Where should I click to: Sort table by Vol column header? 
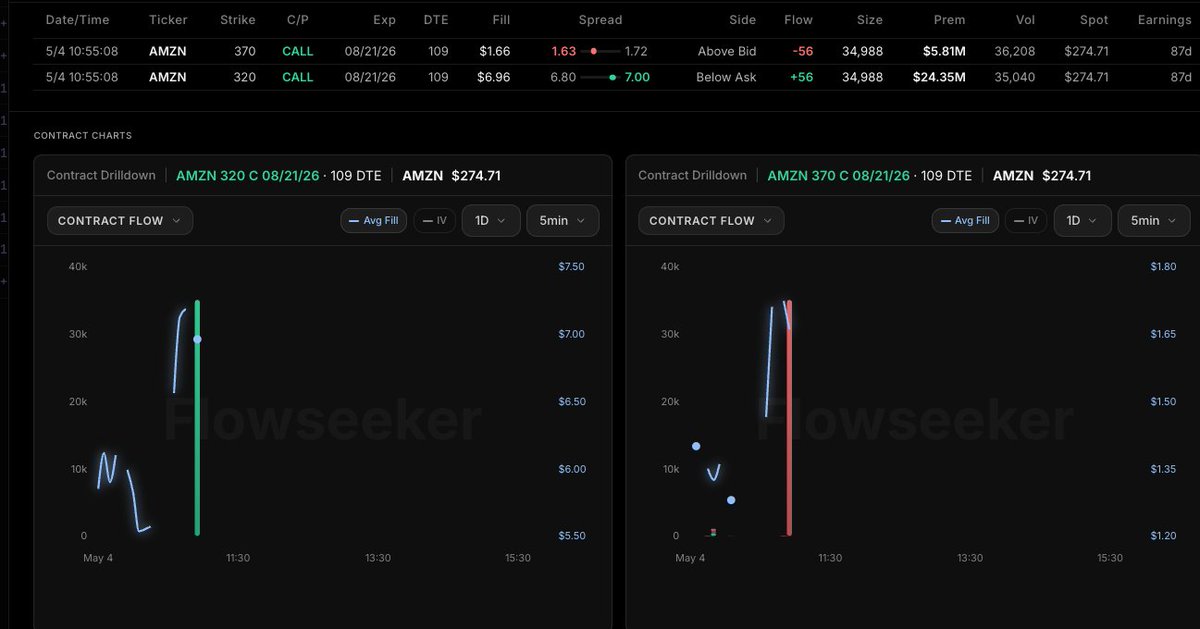pyautogui.click(x=1024, y=20)
